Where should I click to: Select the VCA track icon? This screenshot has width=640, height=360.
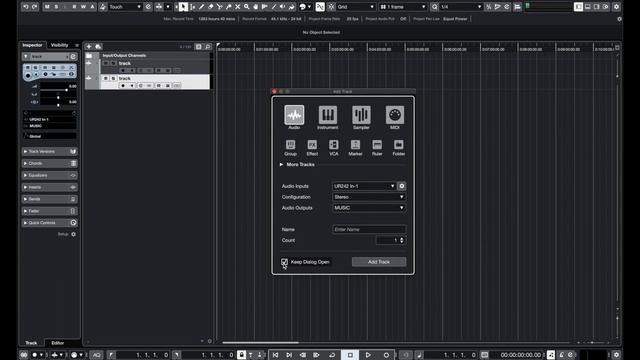coord(333,145)
